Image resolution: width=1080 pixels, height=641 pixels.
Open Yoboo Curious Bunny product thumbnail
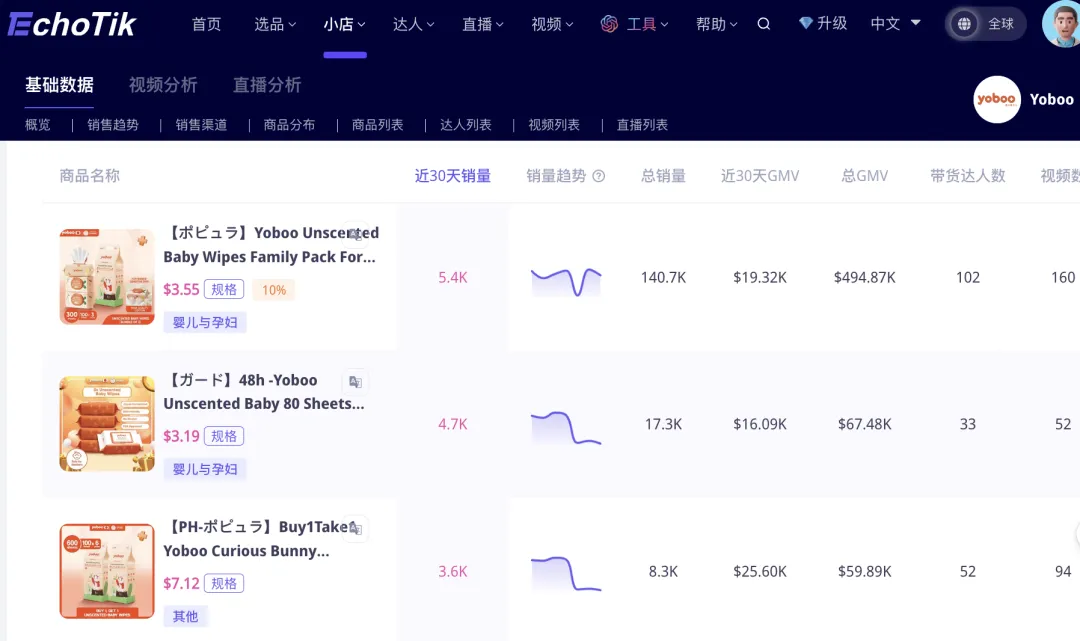point(107,571)
